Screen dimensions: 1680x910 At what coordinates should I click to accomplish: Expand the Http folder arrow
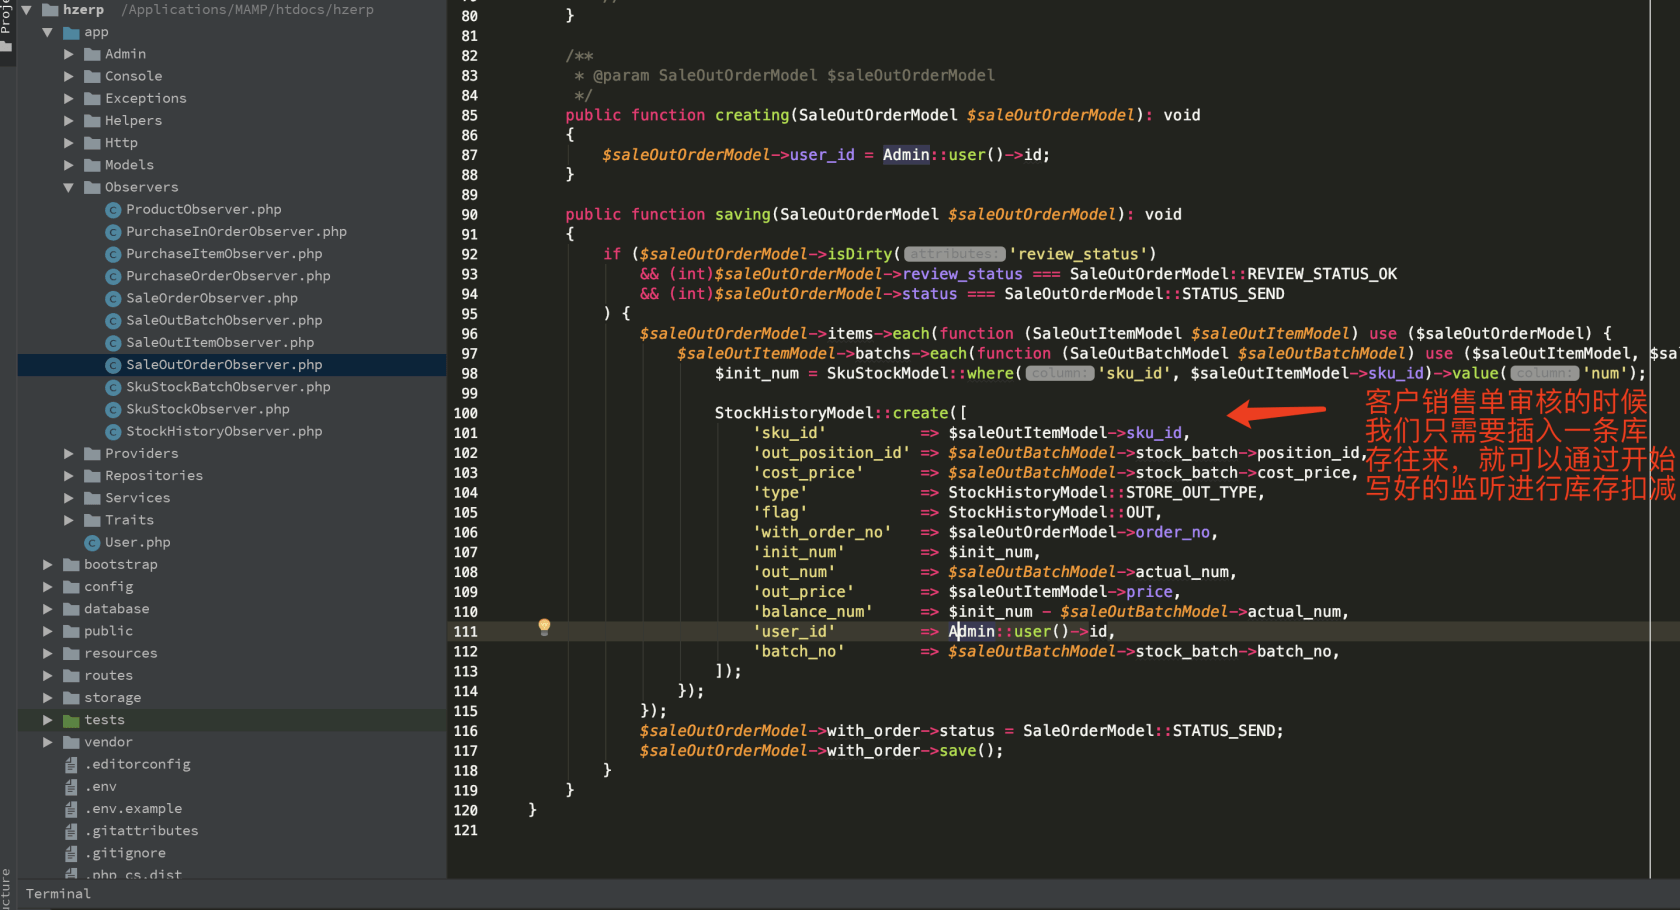coord(69,143)
